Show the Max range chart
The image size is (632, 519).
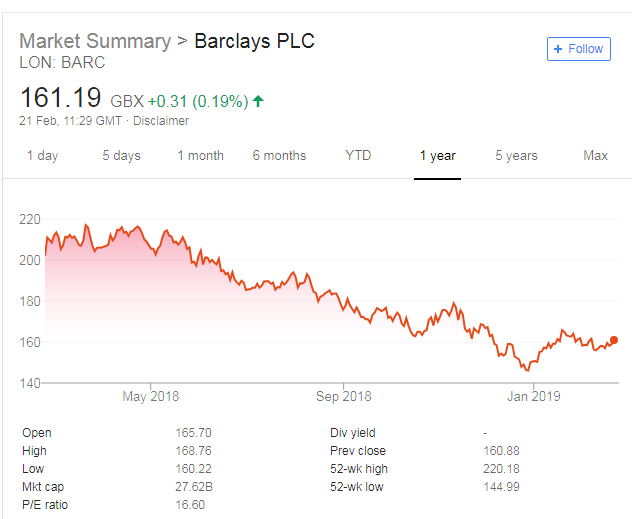[x=595, y=156]
